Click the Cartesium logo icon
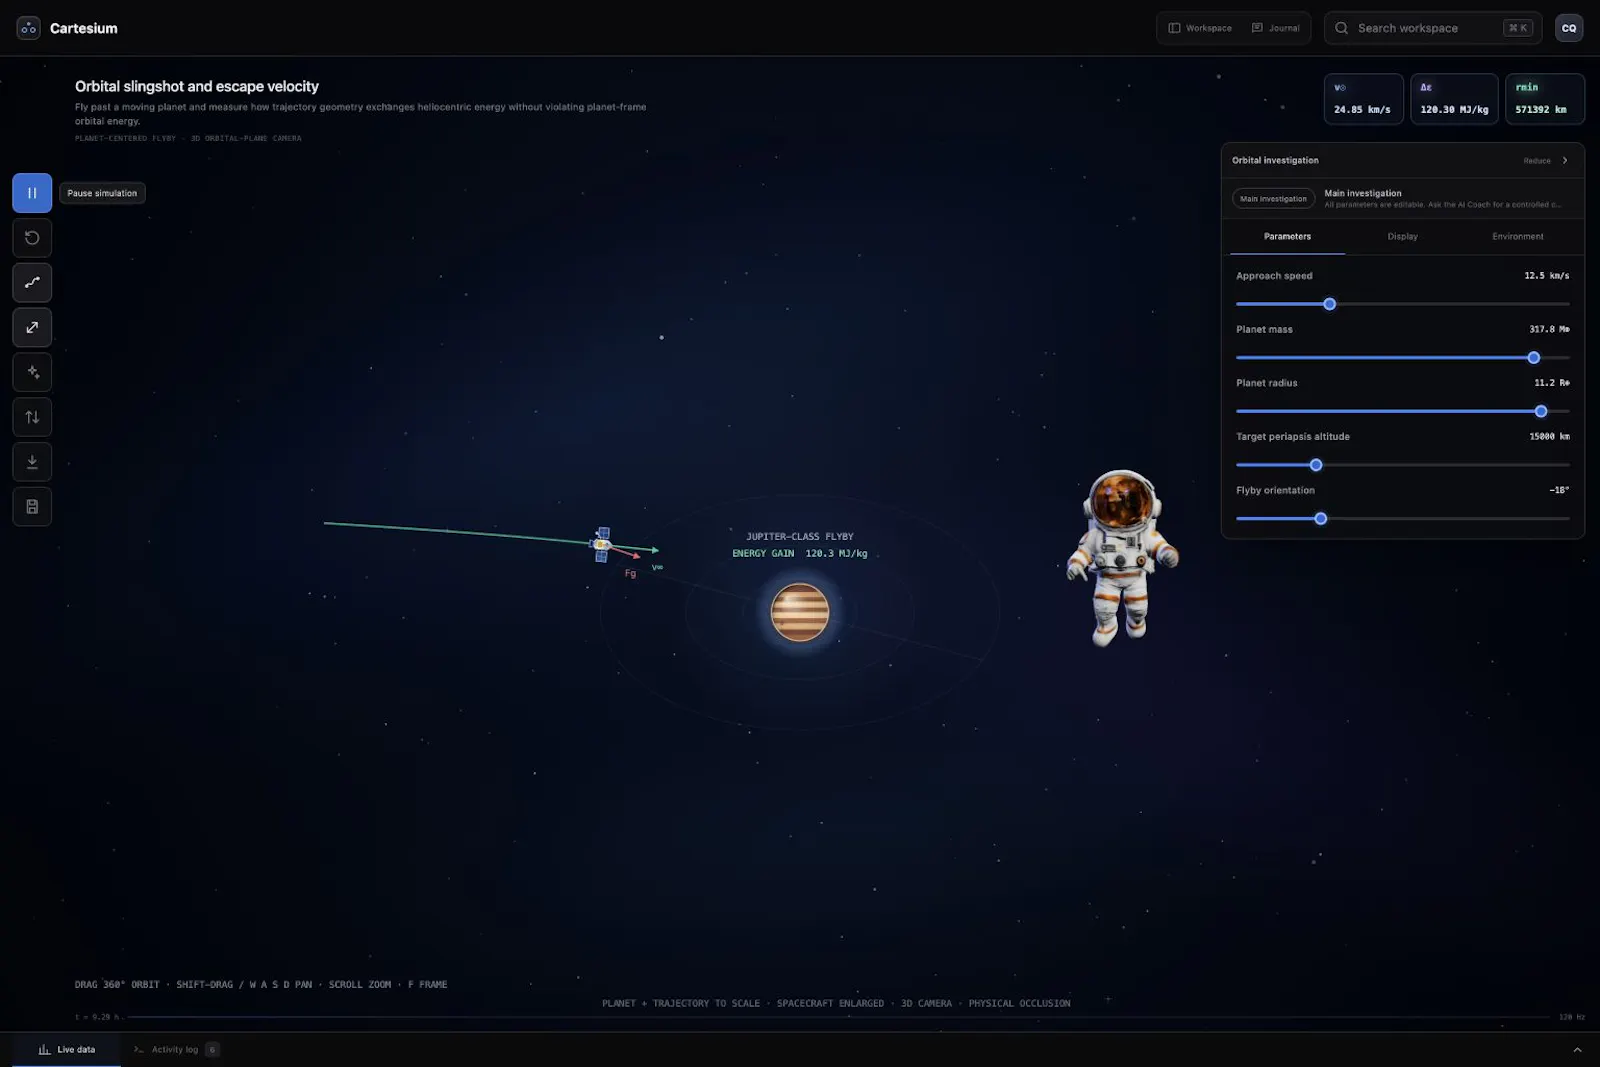 pos(28,28)
